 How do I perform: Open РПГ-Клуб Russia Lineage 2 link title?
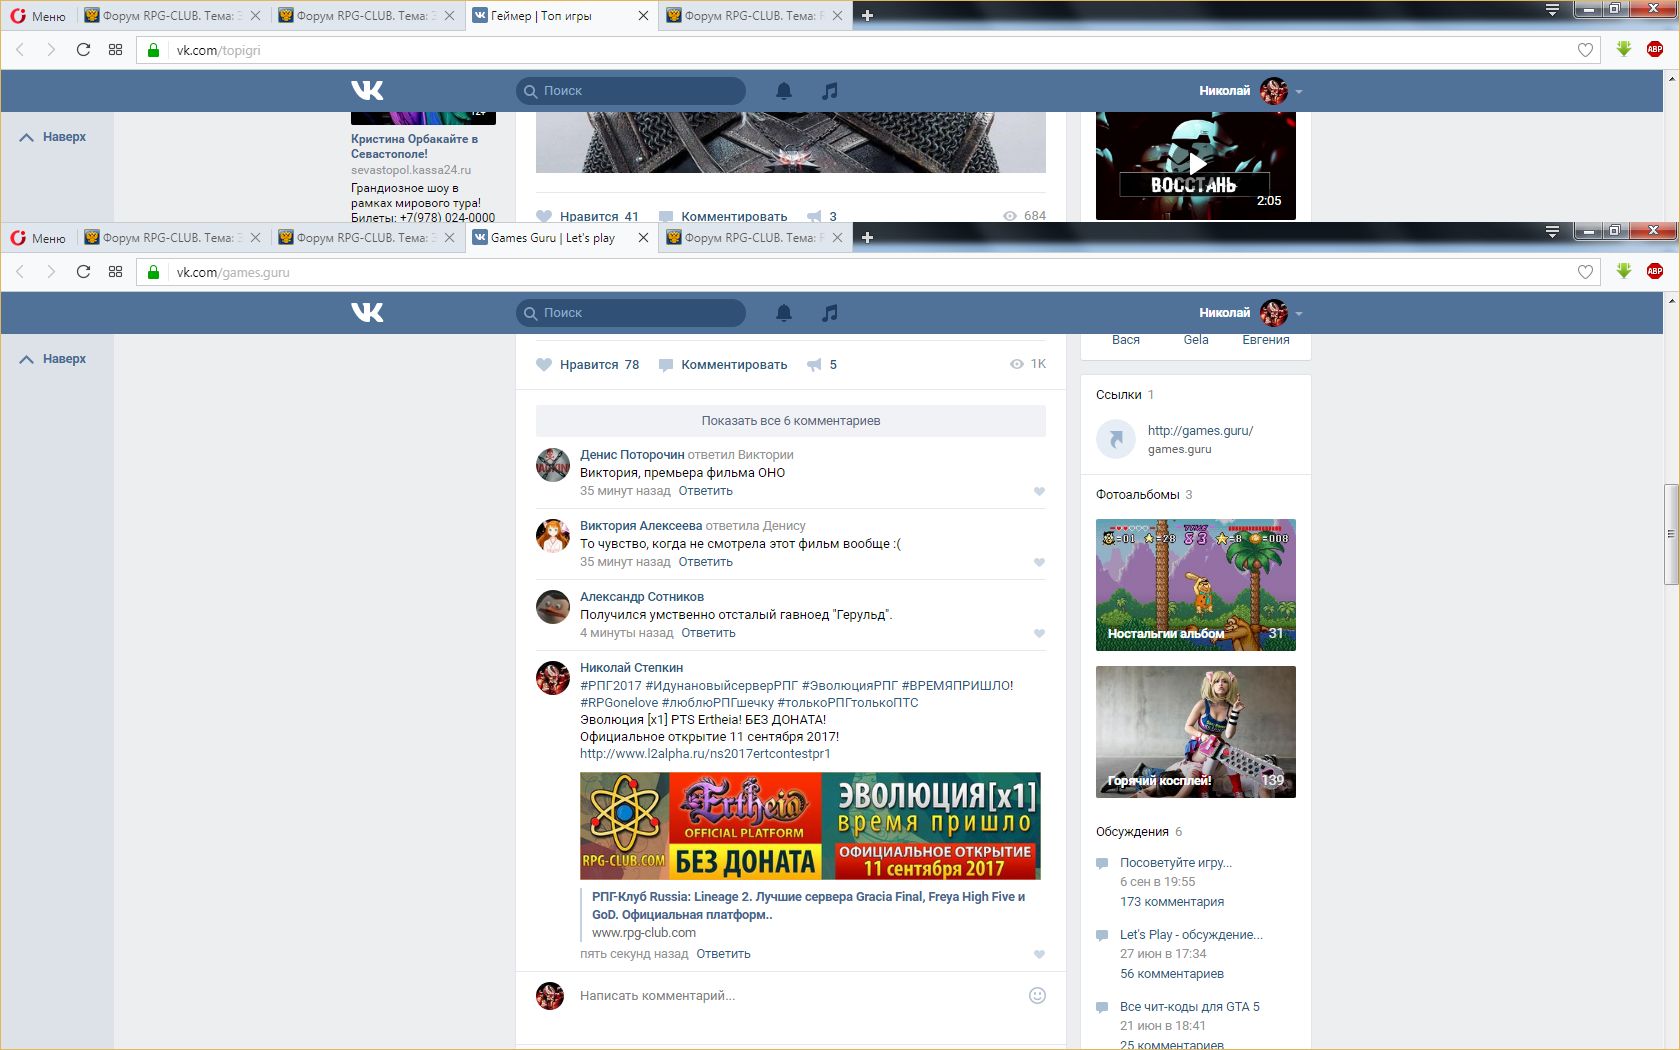point(808,906)
